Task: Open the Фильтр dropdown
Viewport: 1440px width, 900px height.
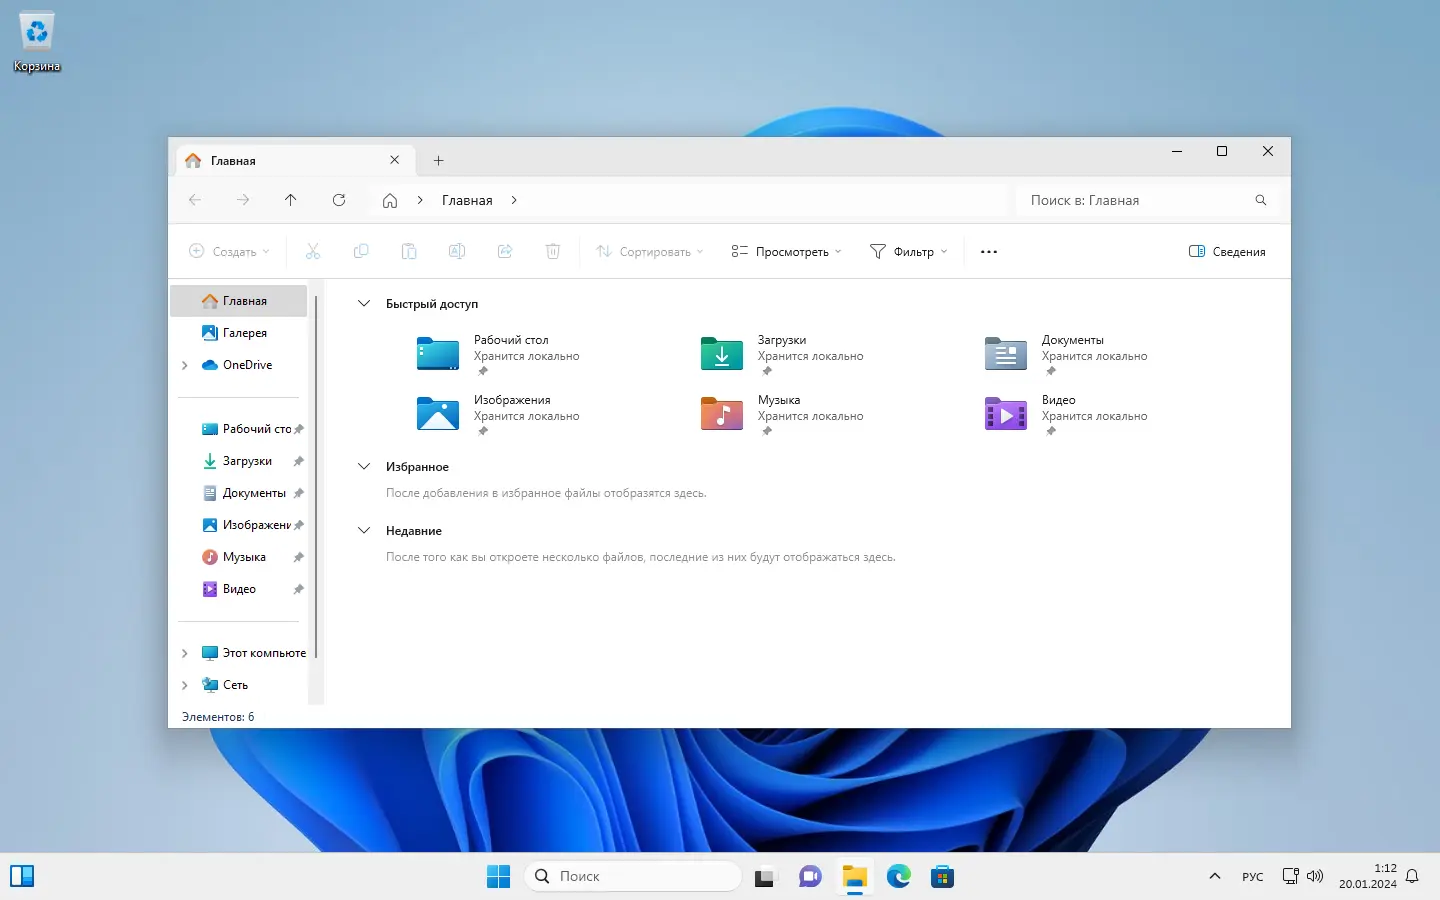Action: (908, 252)
